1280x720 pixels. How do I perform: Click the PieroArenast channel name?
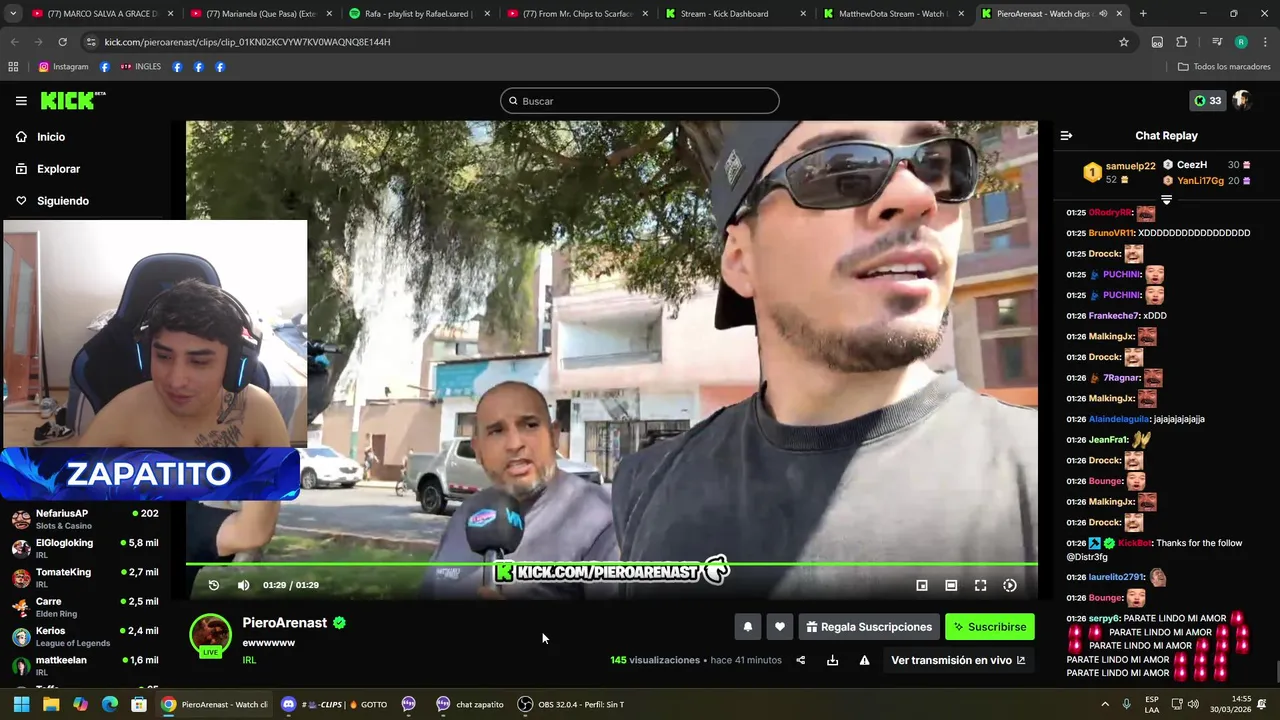[285, 623]
